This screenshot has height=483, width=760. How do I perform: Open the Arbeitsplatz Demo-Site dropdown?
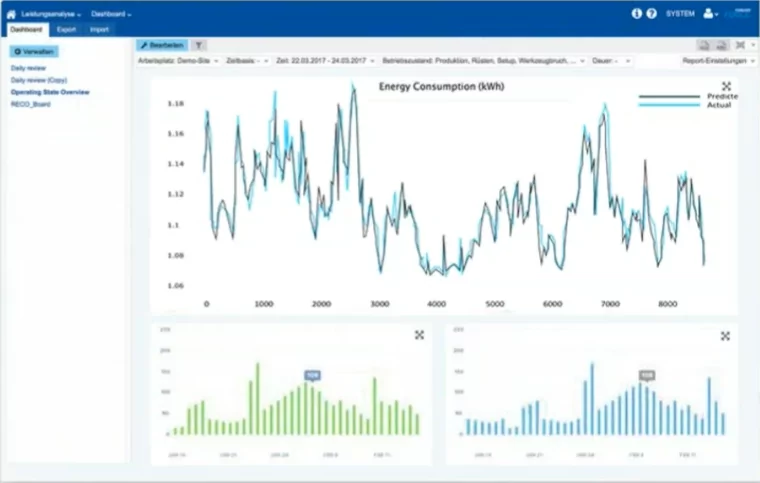coord(177,61)
